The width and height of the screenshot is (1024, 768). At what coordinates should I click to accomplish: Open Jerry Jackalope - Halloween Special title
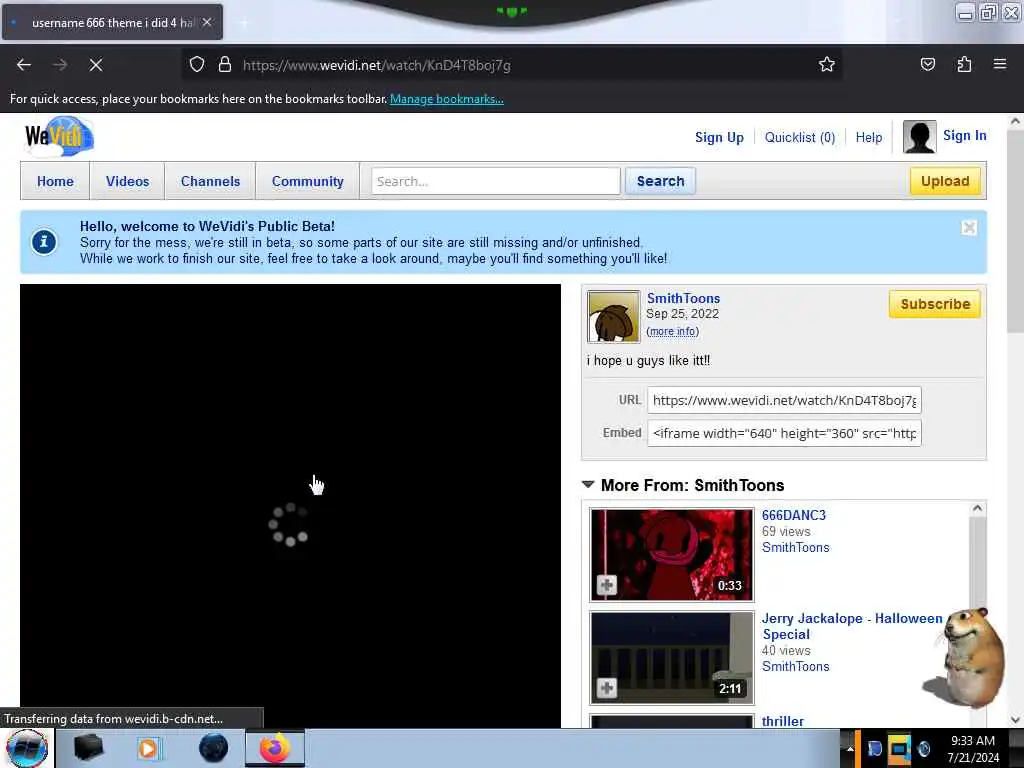click(852, 626)
